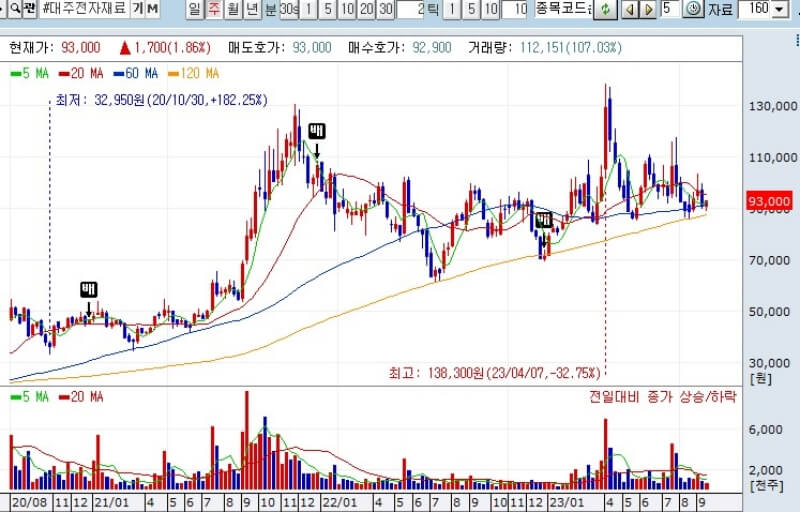
Task: Click the 20/08 date axis label
Action: [x=28, y=502]
